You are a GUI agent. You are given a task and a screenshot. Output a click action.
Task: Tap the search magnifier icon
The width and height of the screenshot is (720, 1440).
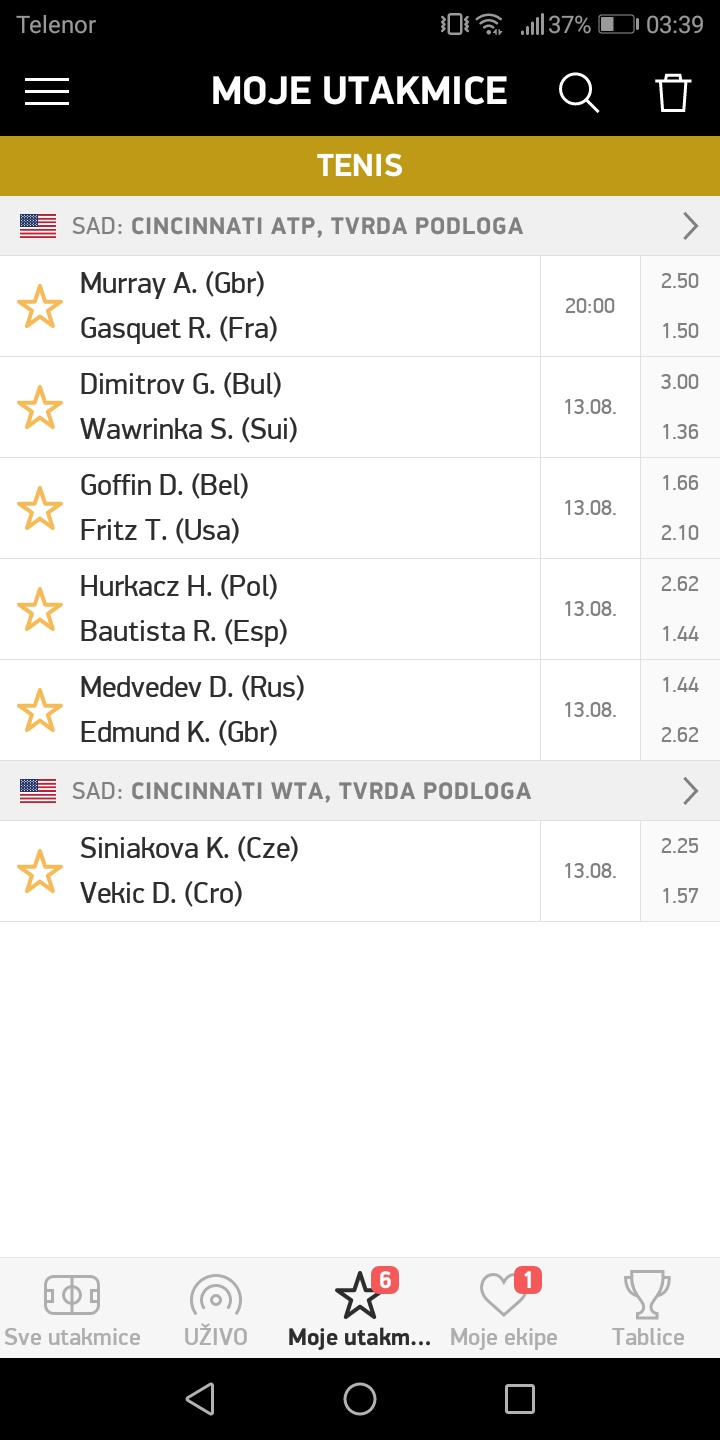click(x=578, y=92)
